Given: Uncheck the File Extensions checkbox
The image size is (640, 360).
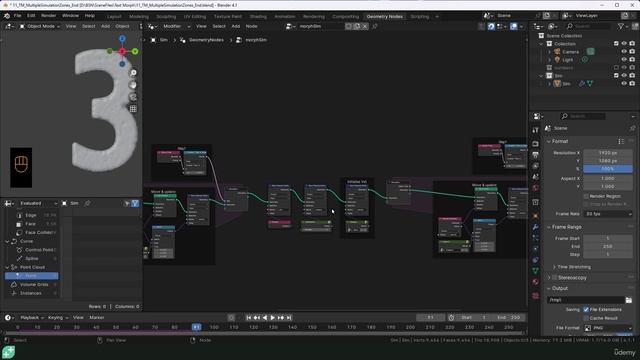Looking at the screenshot, I should click(586, 310).
